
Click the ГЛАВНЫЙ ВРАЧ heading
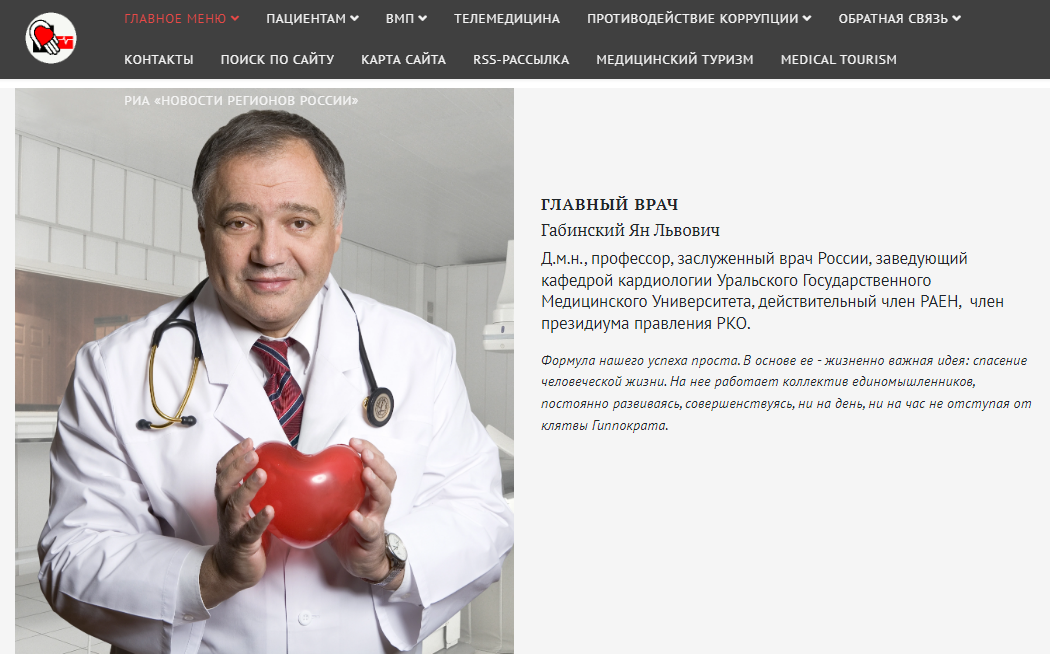pyautogui.click(x=609, y=204)
